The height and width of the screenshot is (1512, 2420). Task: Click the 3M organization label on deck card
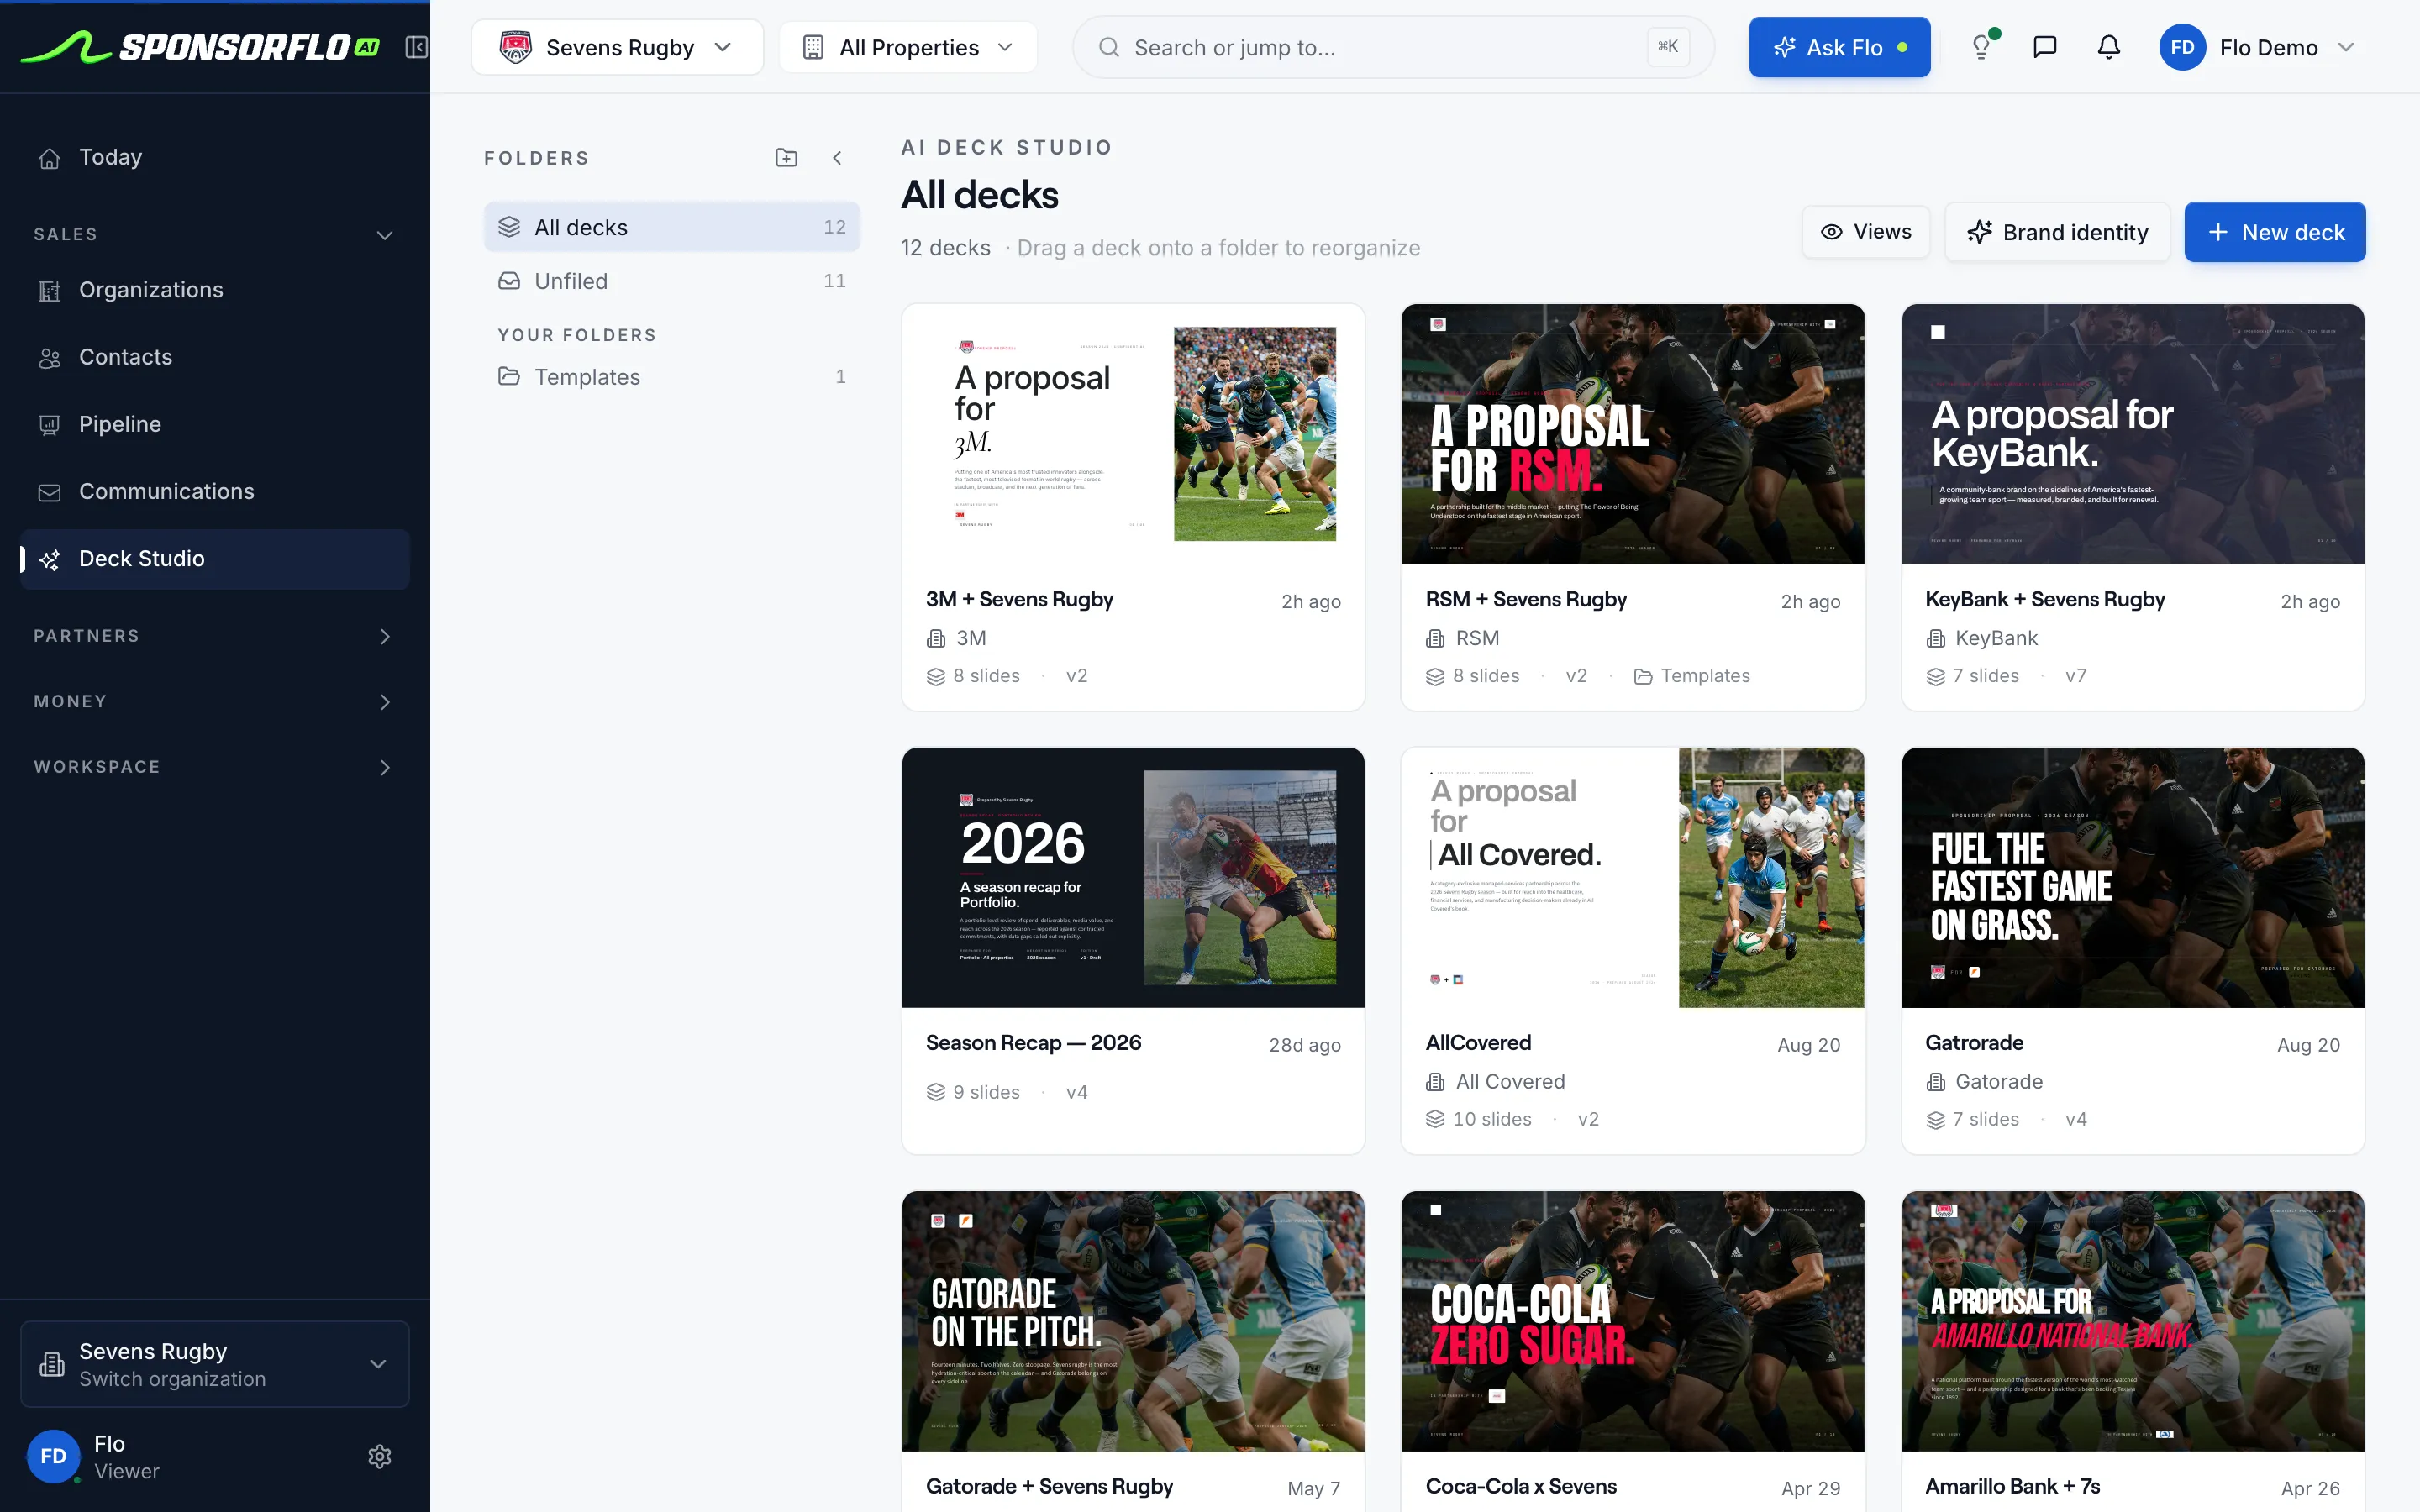956,638
